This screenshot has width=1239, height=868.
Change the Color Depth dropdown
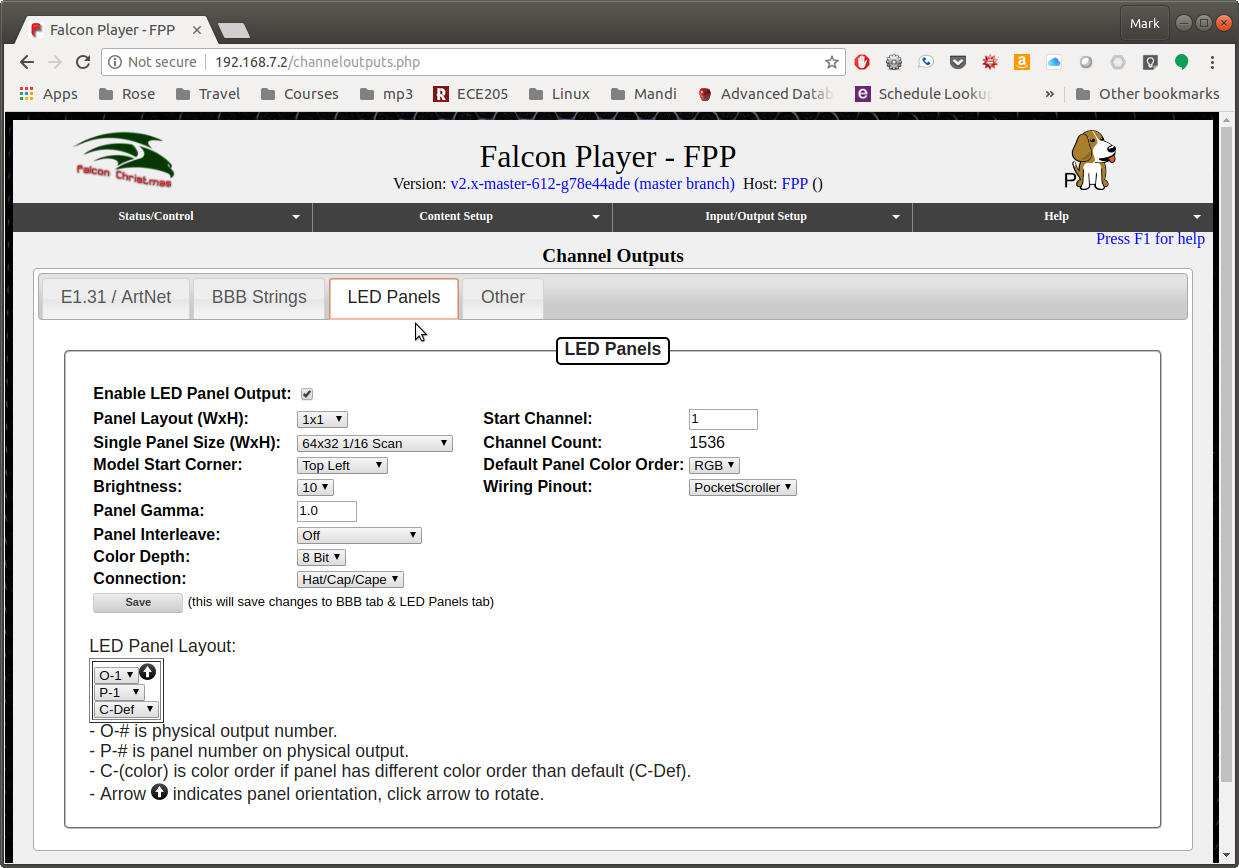point(321,557)
